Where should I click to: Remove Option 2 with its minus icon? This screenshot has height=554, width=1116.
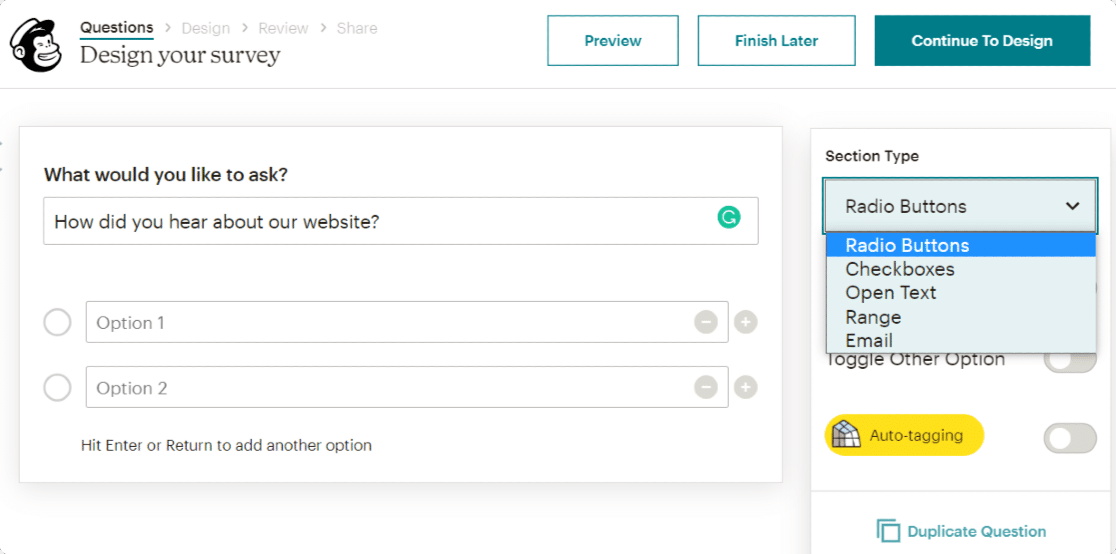pos(706,387)
